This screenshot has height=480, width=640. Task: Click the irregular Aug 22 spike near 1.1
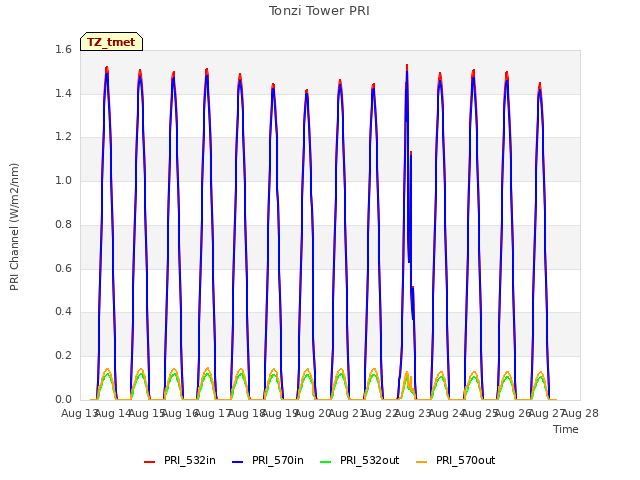411,153
